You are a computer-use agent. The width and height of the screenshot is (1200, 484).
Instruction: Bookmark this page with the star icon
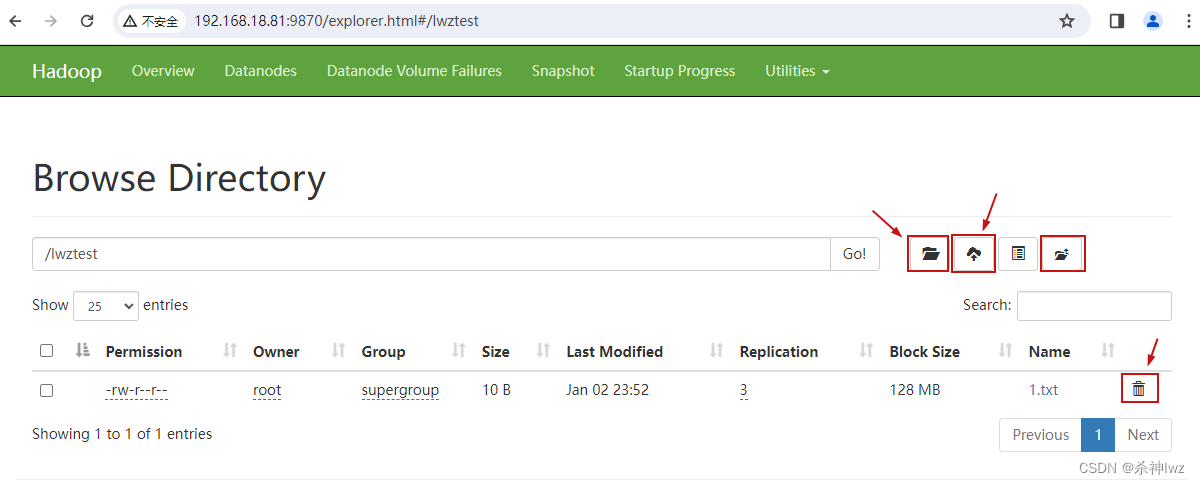pos(1067,21)
